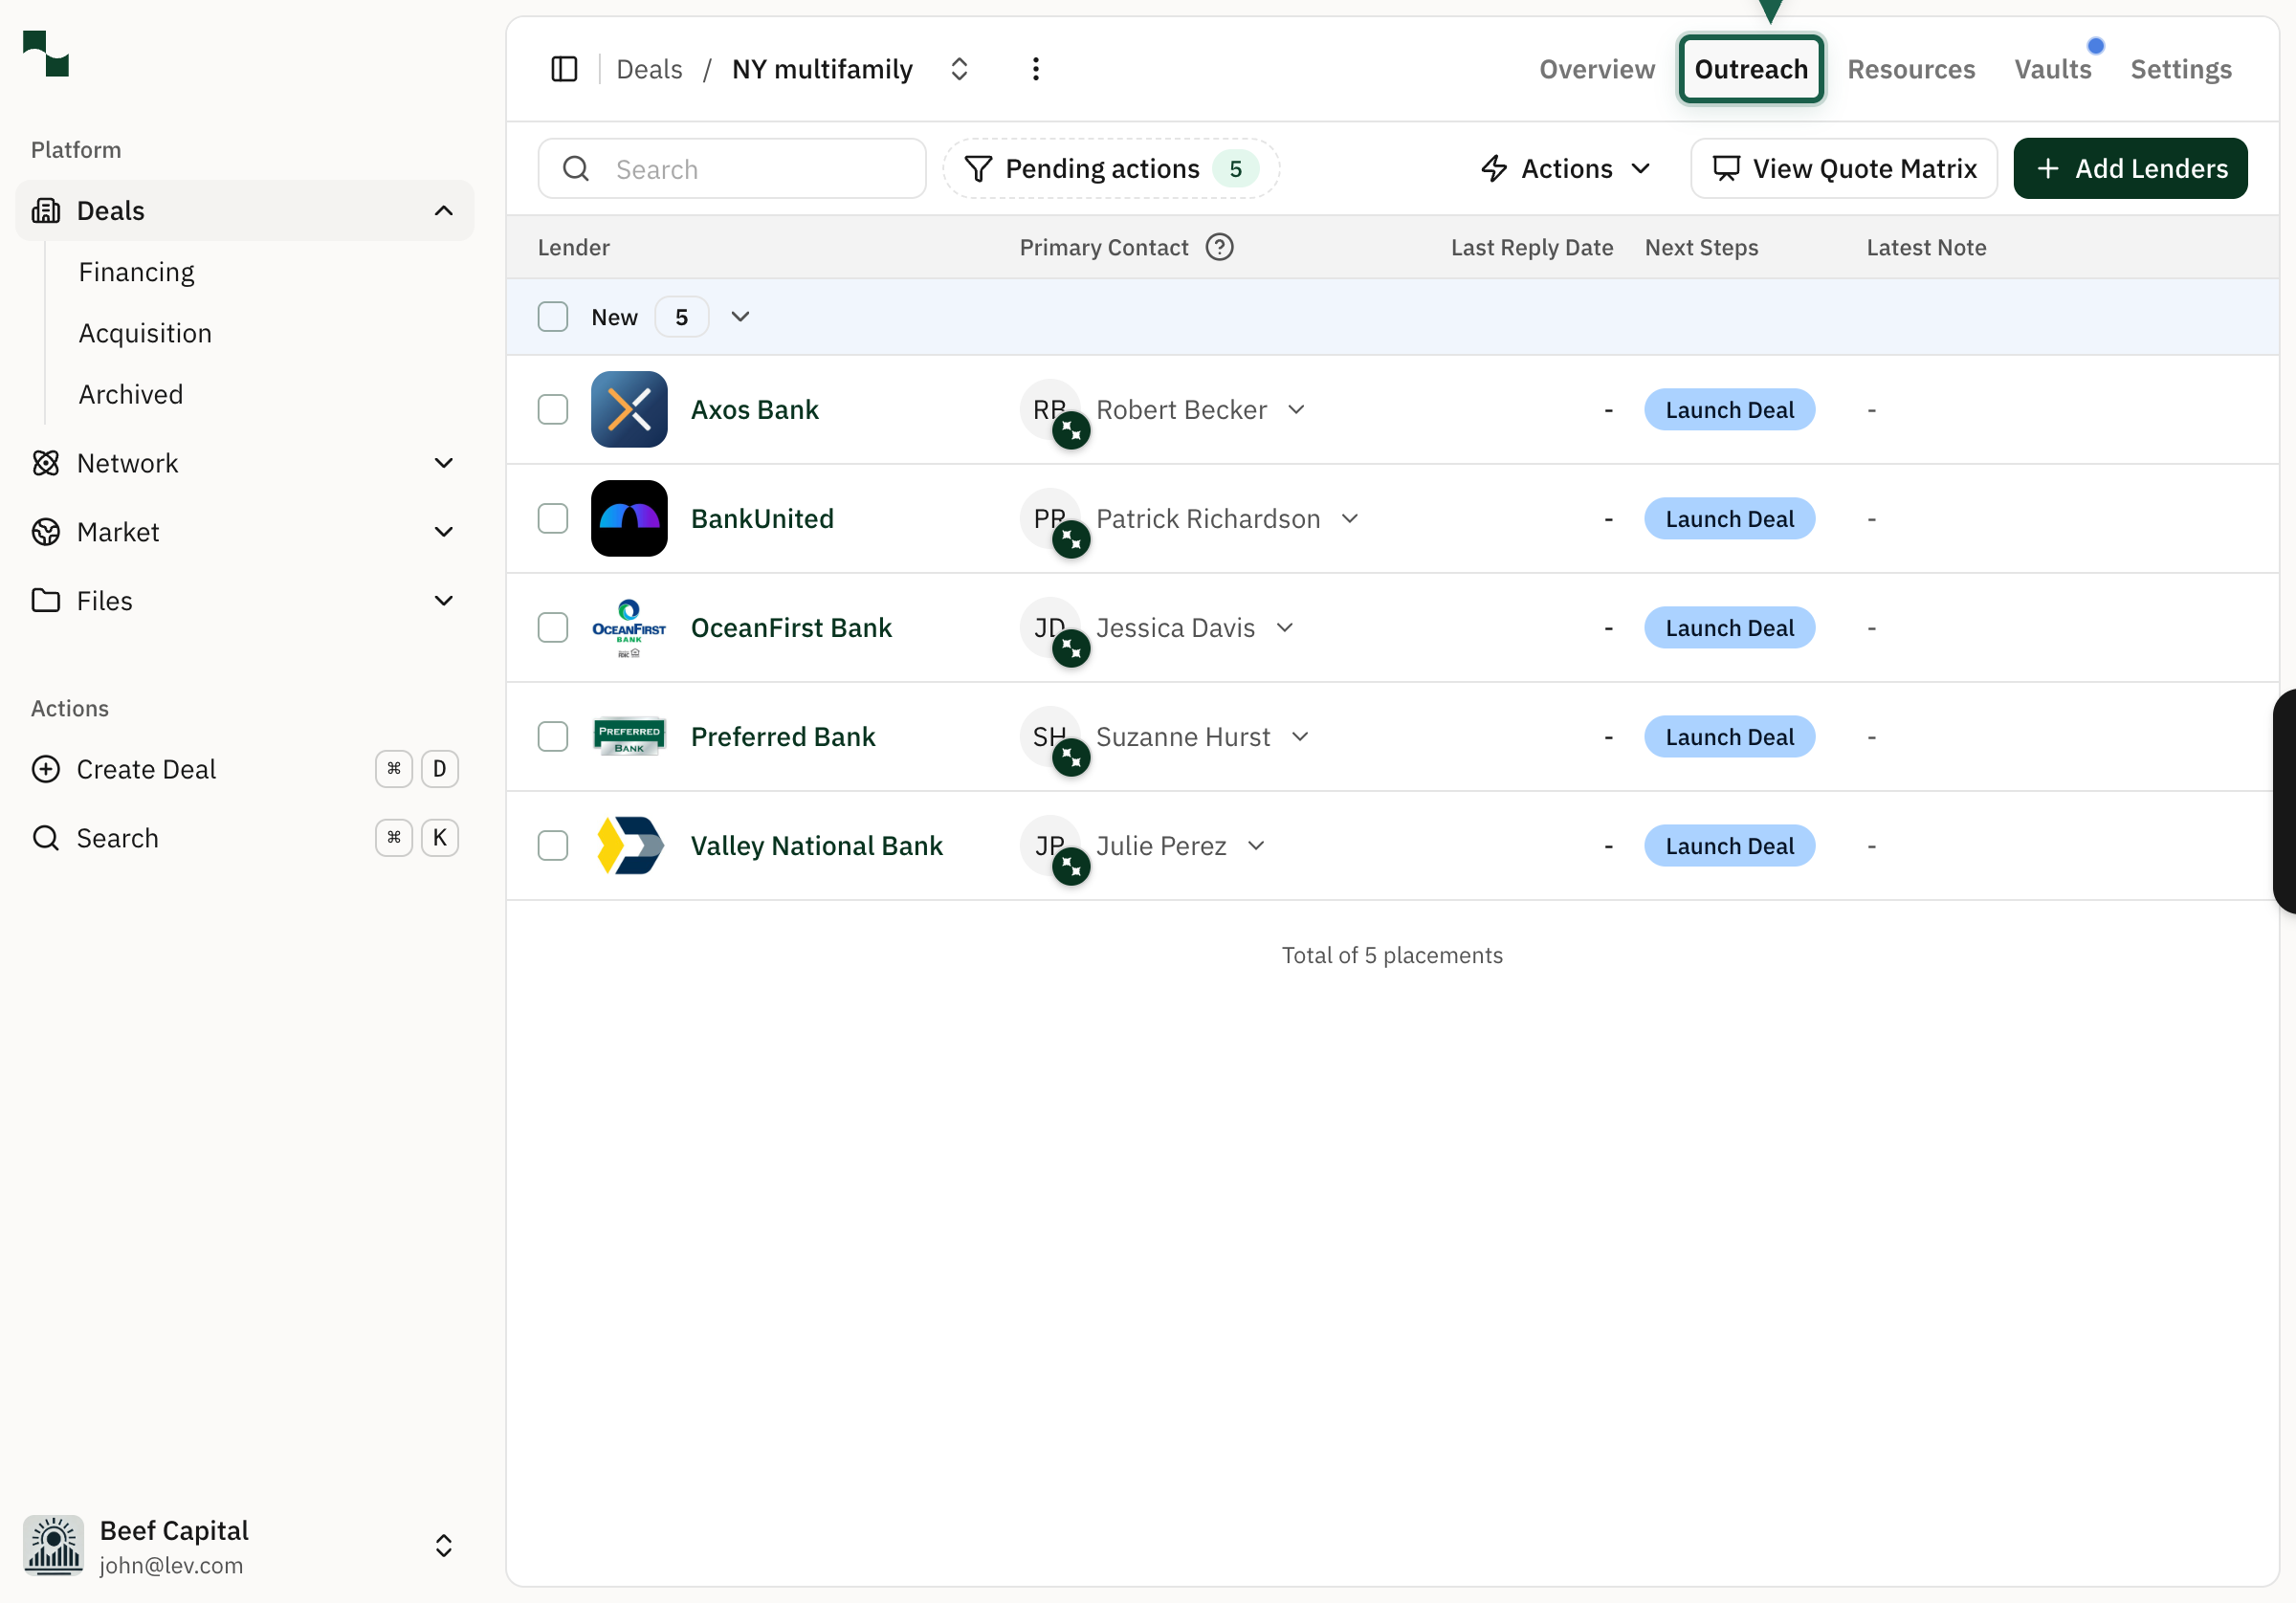
Task: Click Launch Deal for Jessica Davis row
Action: (1728, 628)
